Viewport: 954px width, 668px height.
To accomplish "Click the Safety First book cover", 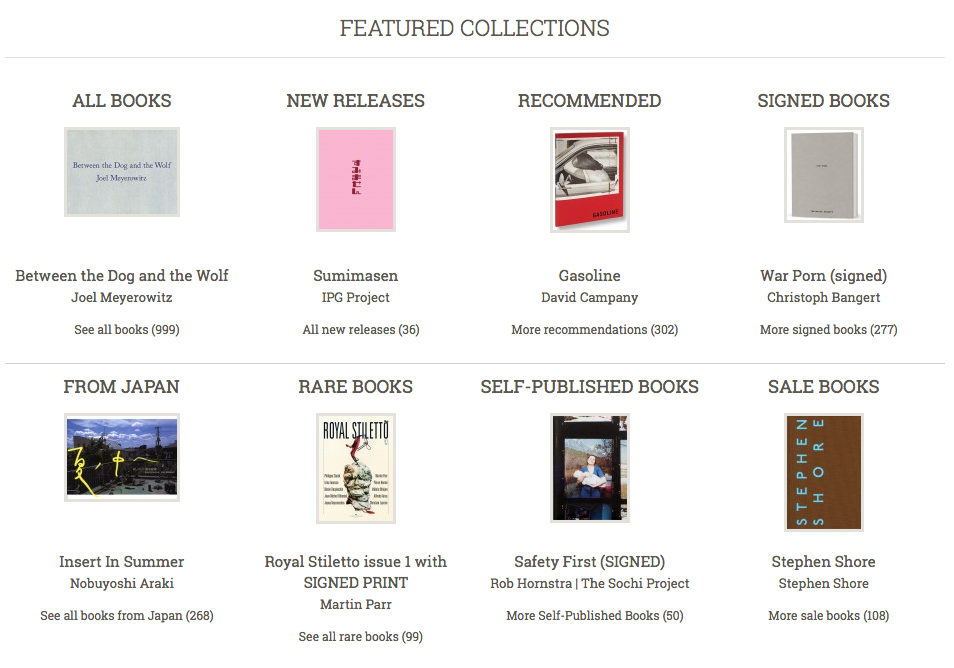I will [x=590, y=468].
